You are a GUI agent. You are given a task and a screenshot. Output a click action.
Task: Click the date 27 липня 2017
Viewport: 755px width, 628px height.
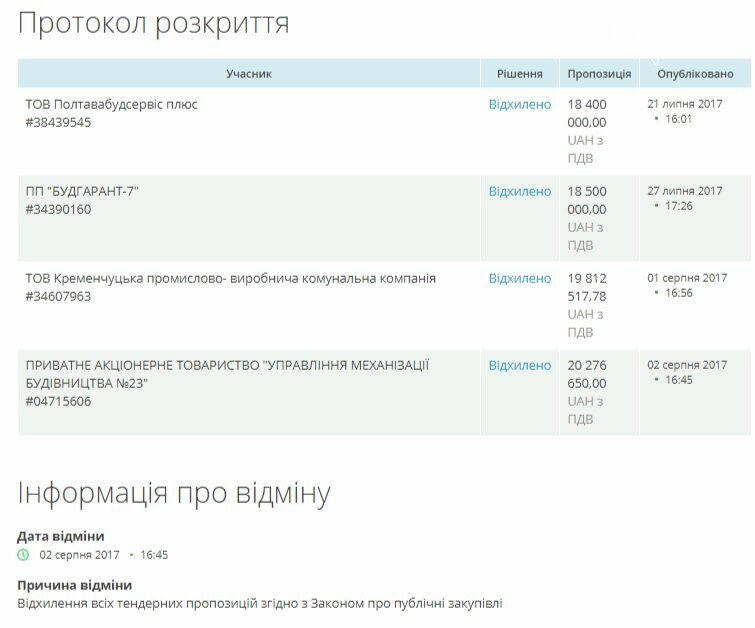685,191
